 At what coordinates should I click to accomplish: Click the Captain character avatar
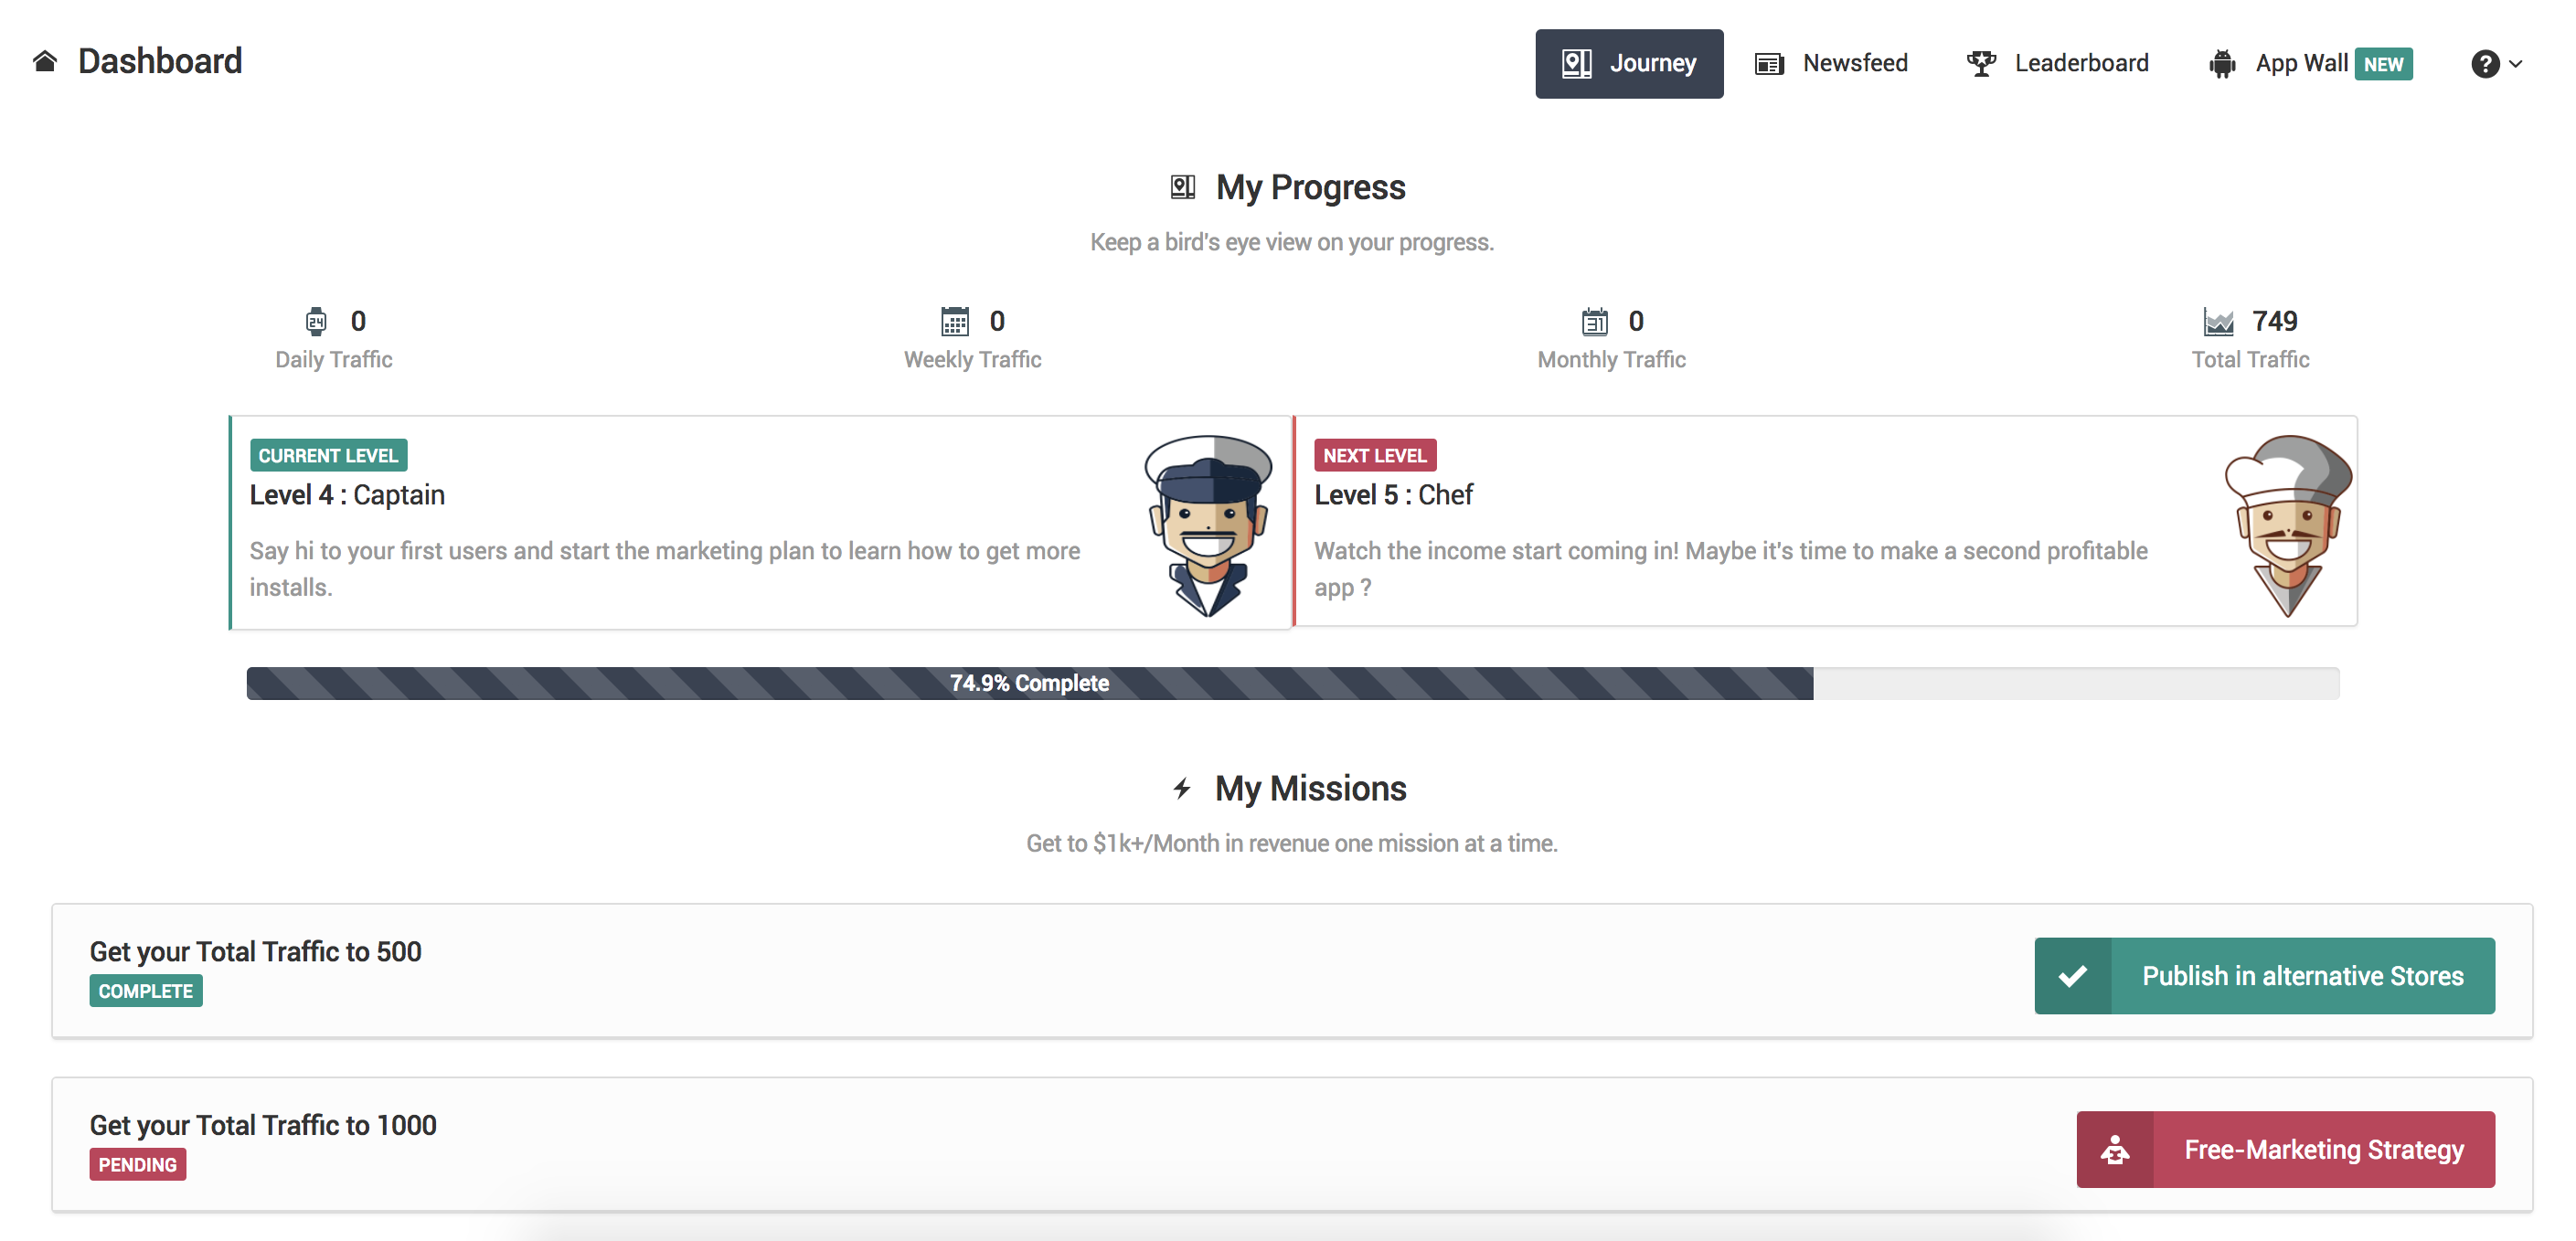[1208, 524]
